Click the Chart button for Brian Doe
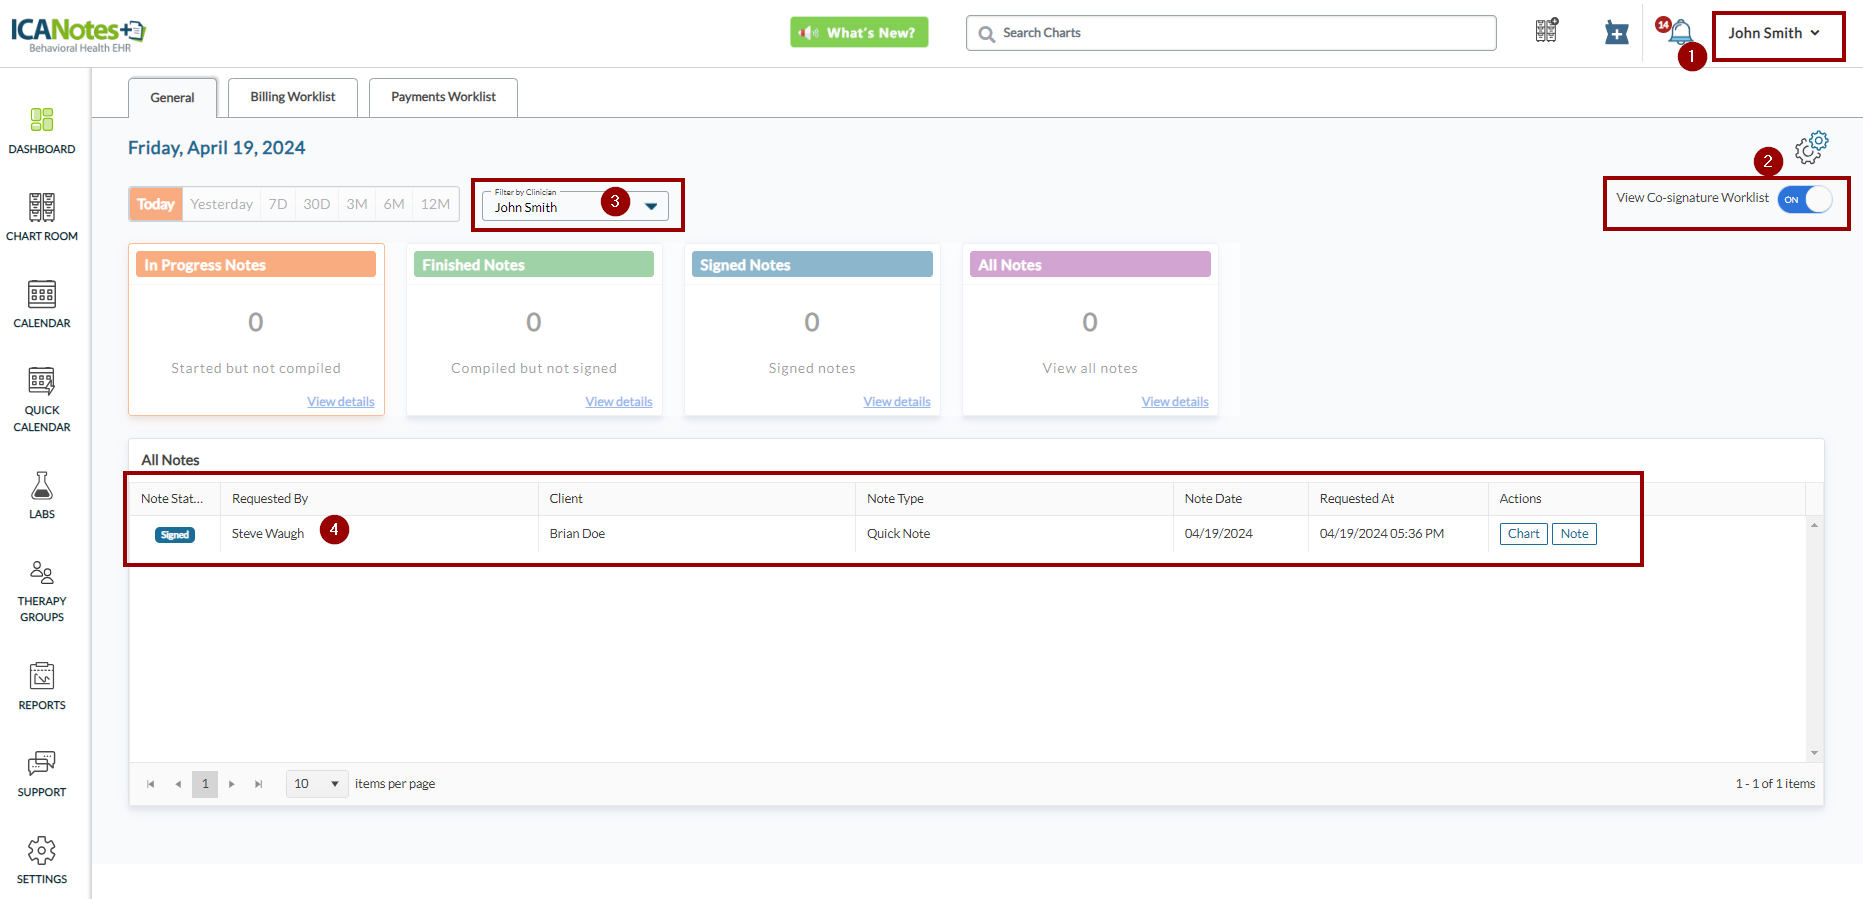This screenshot has width=1863, height=899. (x=1523, y=534)
